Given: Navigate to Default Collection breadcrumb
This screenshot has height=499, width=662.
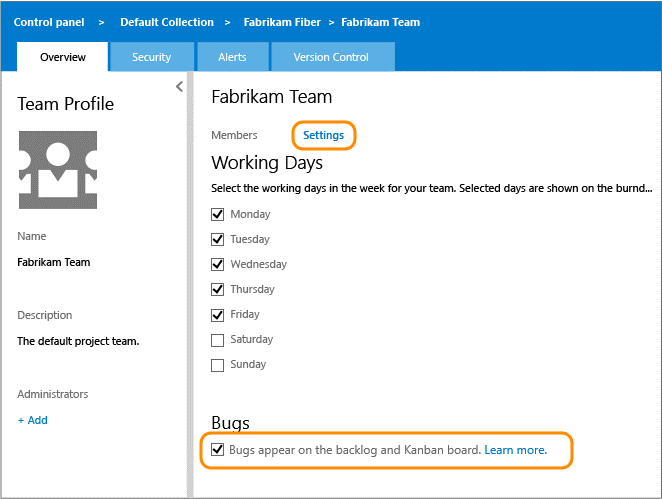Looking at the screenshot, I should pos(166,22).
